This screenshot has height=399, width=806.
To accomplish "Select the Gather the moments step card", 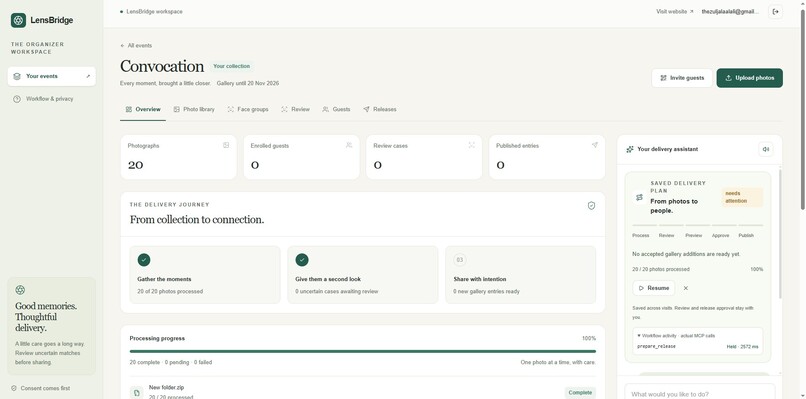I will tap(205, 275).
